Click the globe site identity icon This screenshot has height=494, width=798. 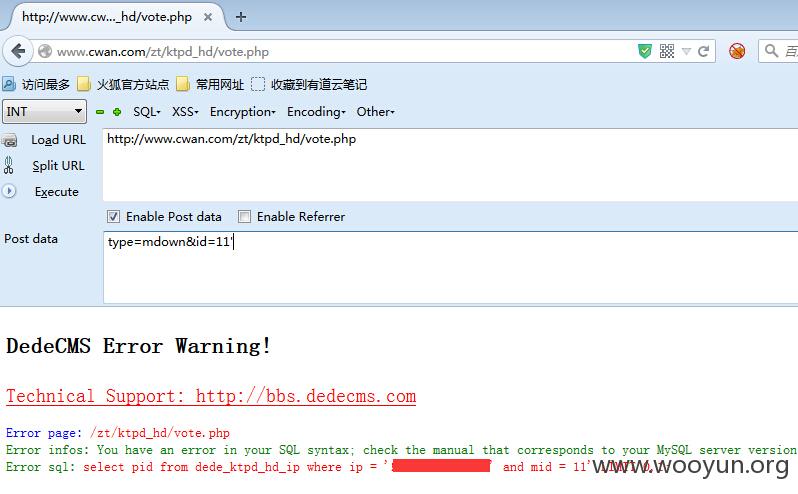45,51
